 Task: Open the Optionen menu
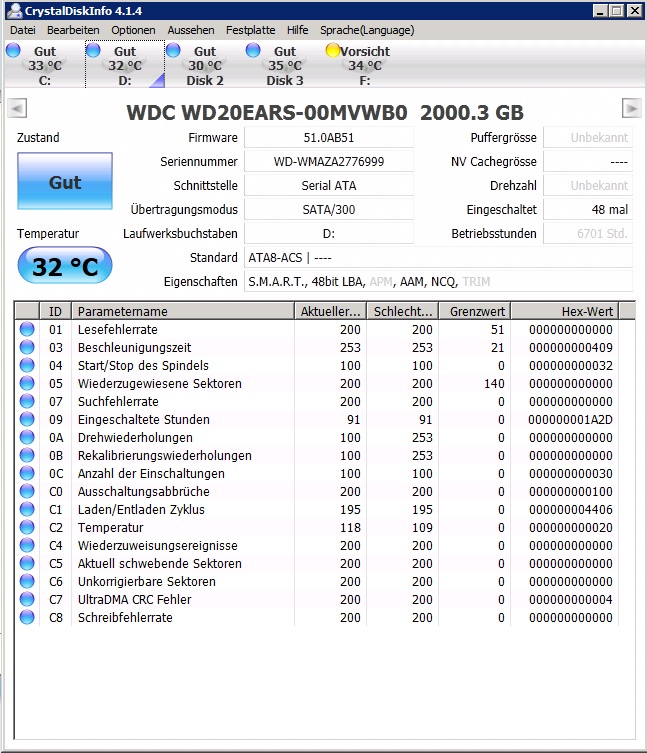pos(133,30)
